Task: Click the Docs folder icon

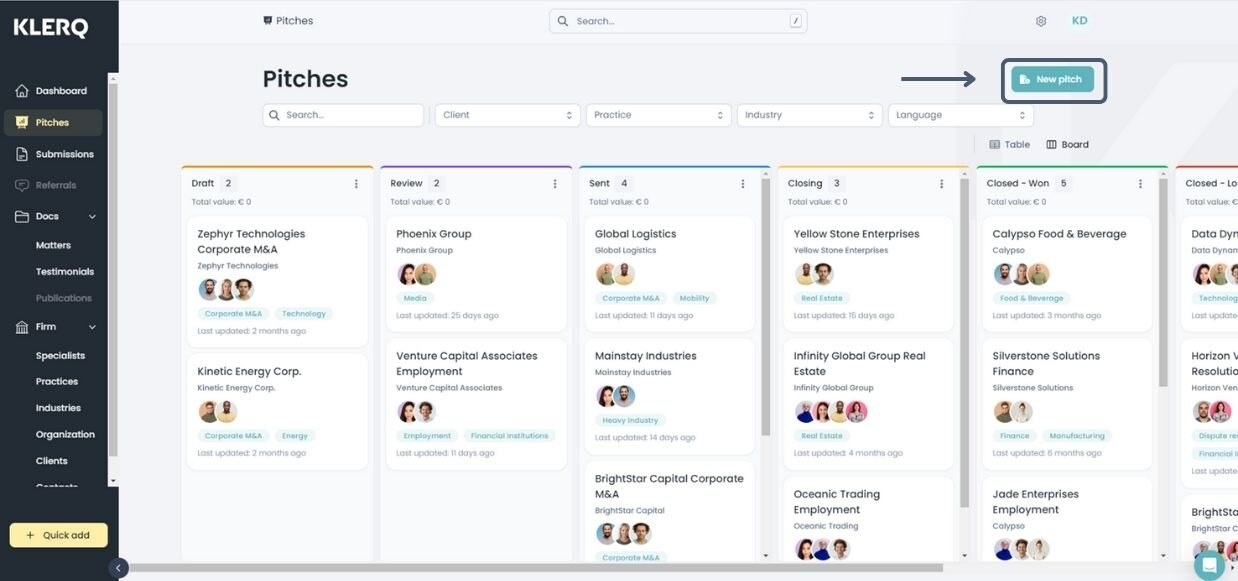Action: (22, 216)
